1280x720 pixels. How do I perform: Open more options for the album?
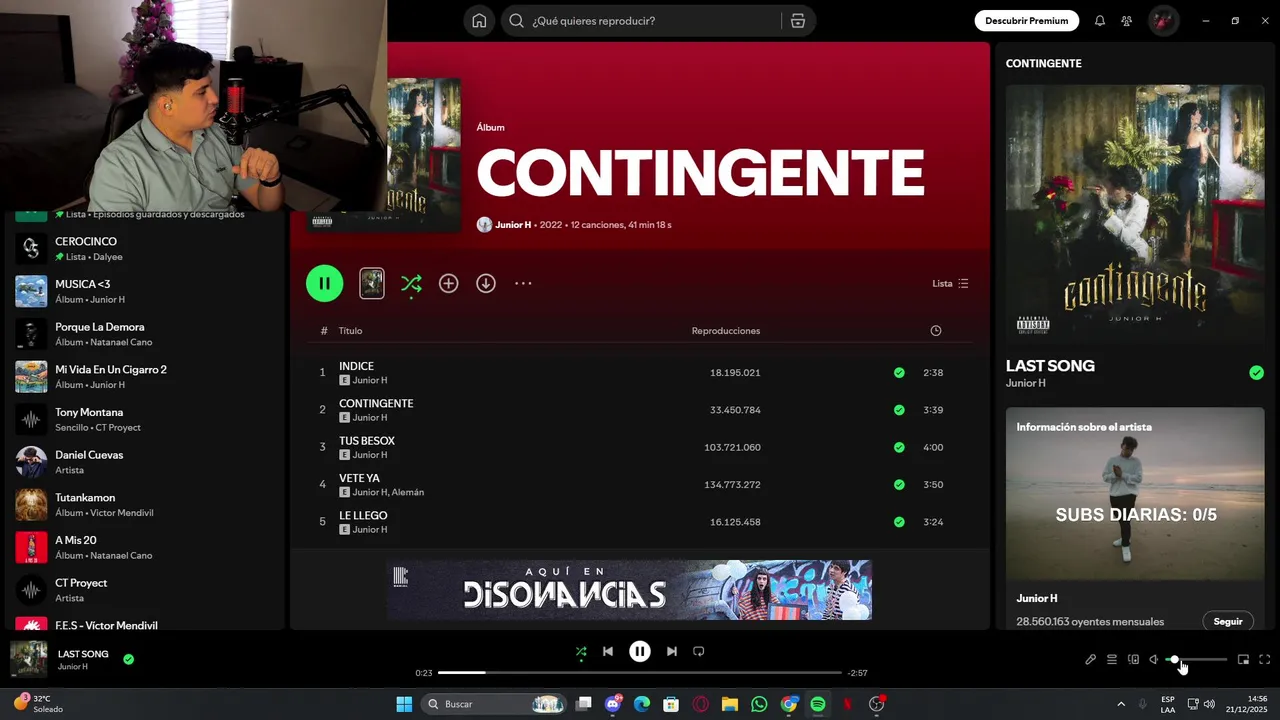pos(523,284)
